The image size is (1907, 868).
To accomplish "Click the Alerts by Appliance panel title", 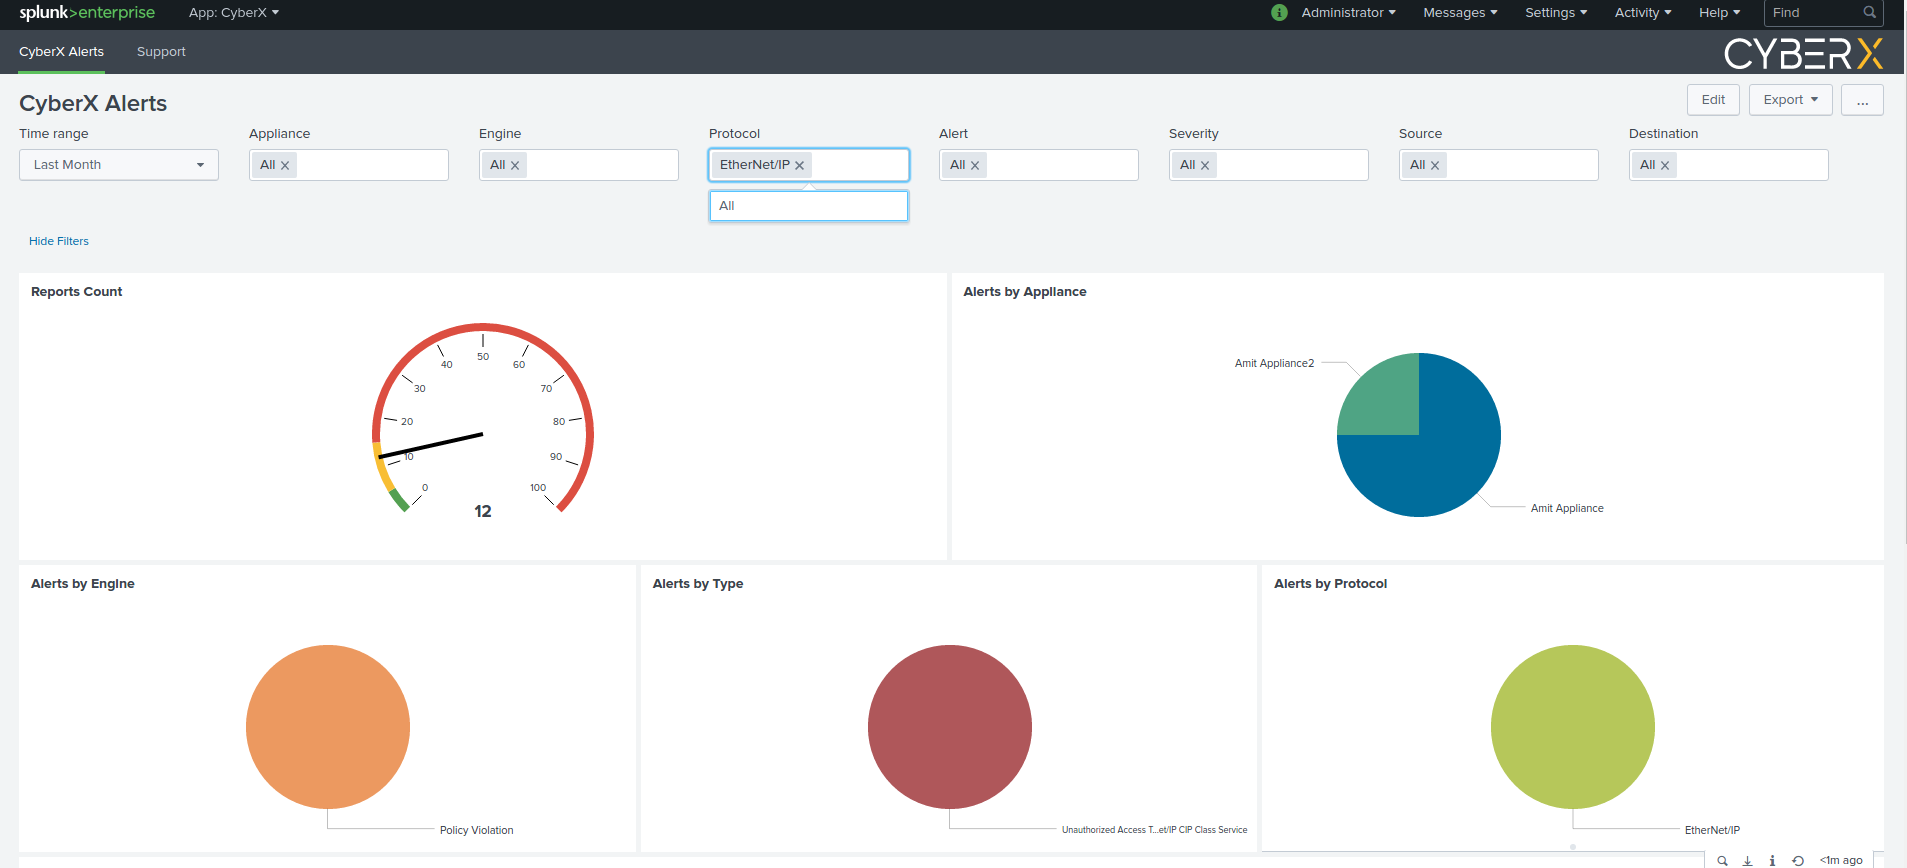I will point(1025,292).
